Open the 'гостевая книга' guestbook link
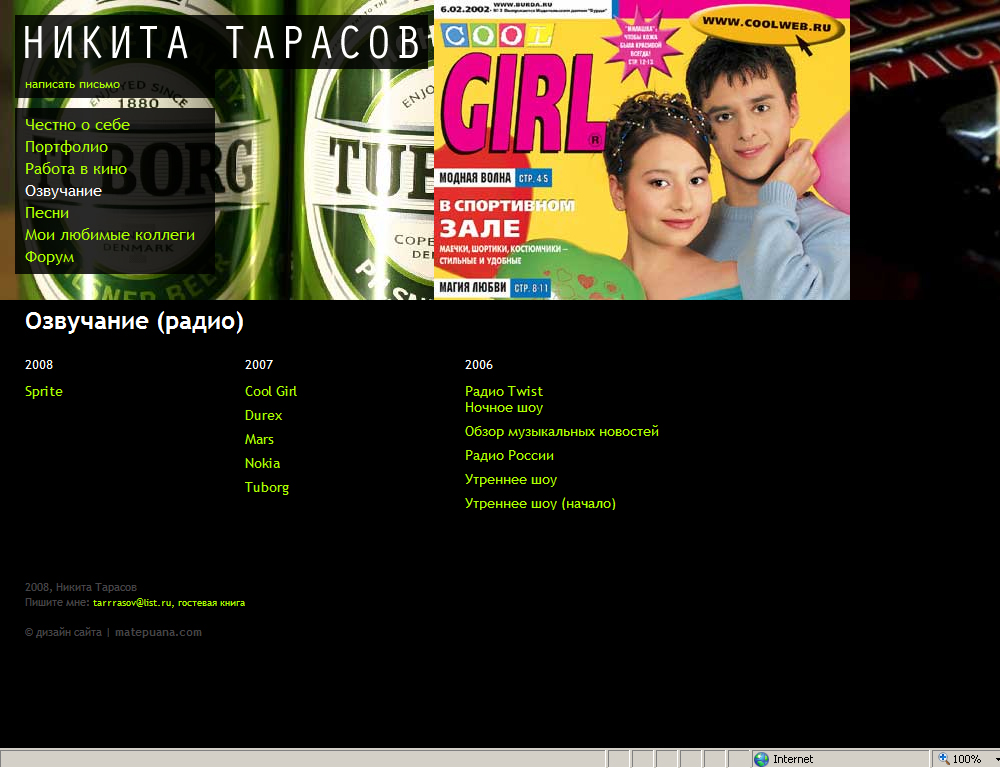The width and height of the screenshot is (1000, 768). coord(211,603)
